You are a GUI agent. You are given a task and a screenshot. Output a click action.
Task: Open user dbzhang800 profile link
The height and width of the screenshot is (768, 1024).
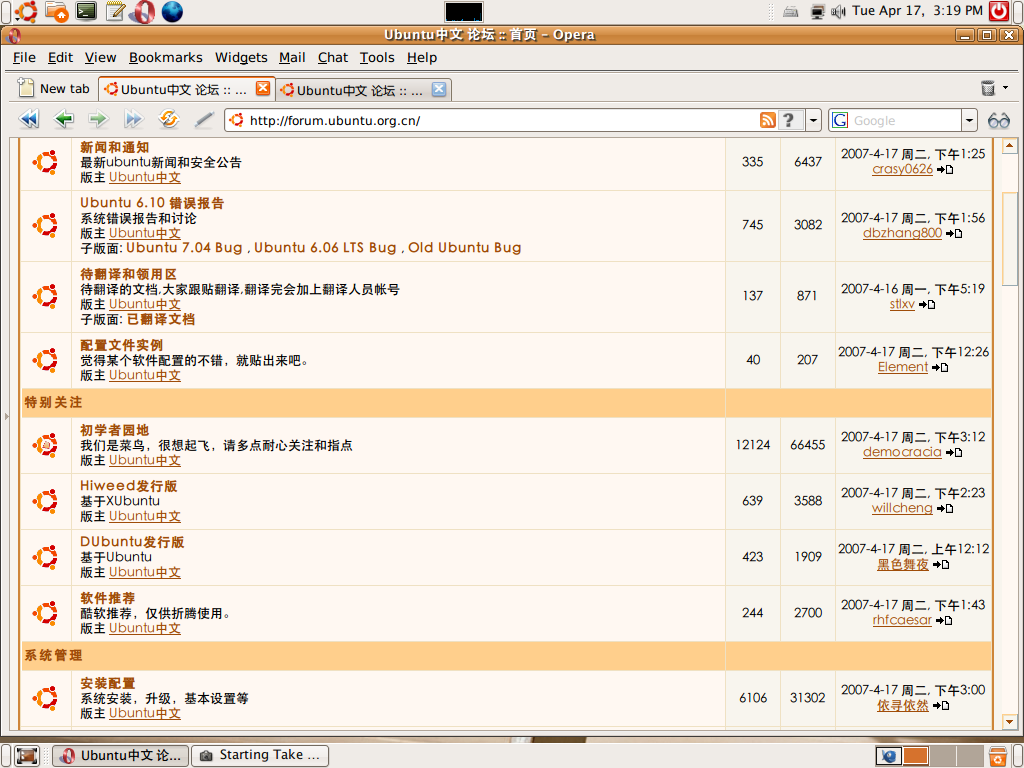[x=902, y=233]
